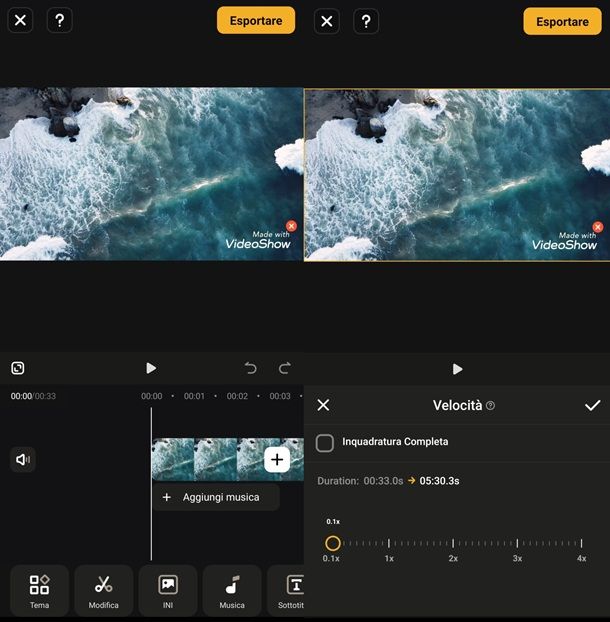Mute the video track with the speaker icon
The image size is (610, 622).
tap(23, 460)
